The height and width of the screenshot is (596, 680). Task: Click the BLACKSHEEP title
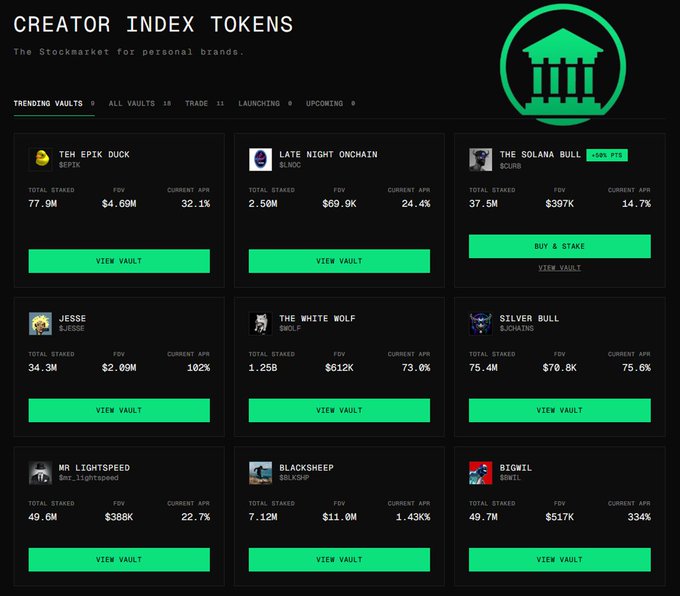click(x=307, y=468)
